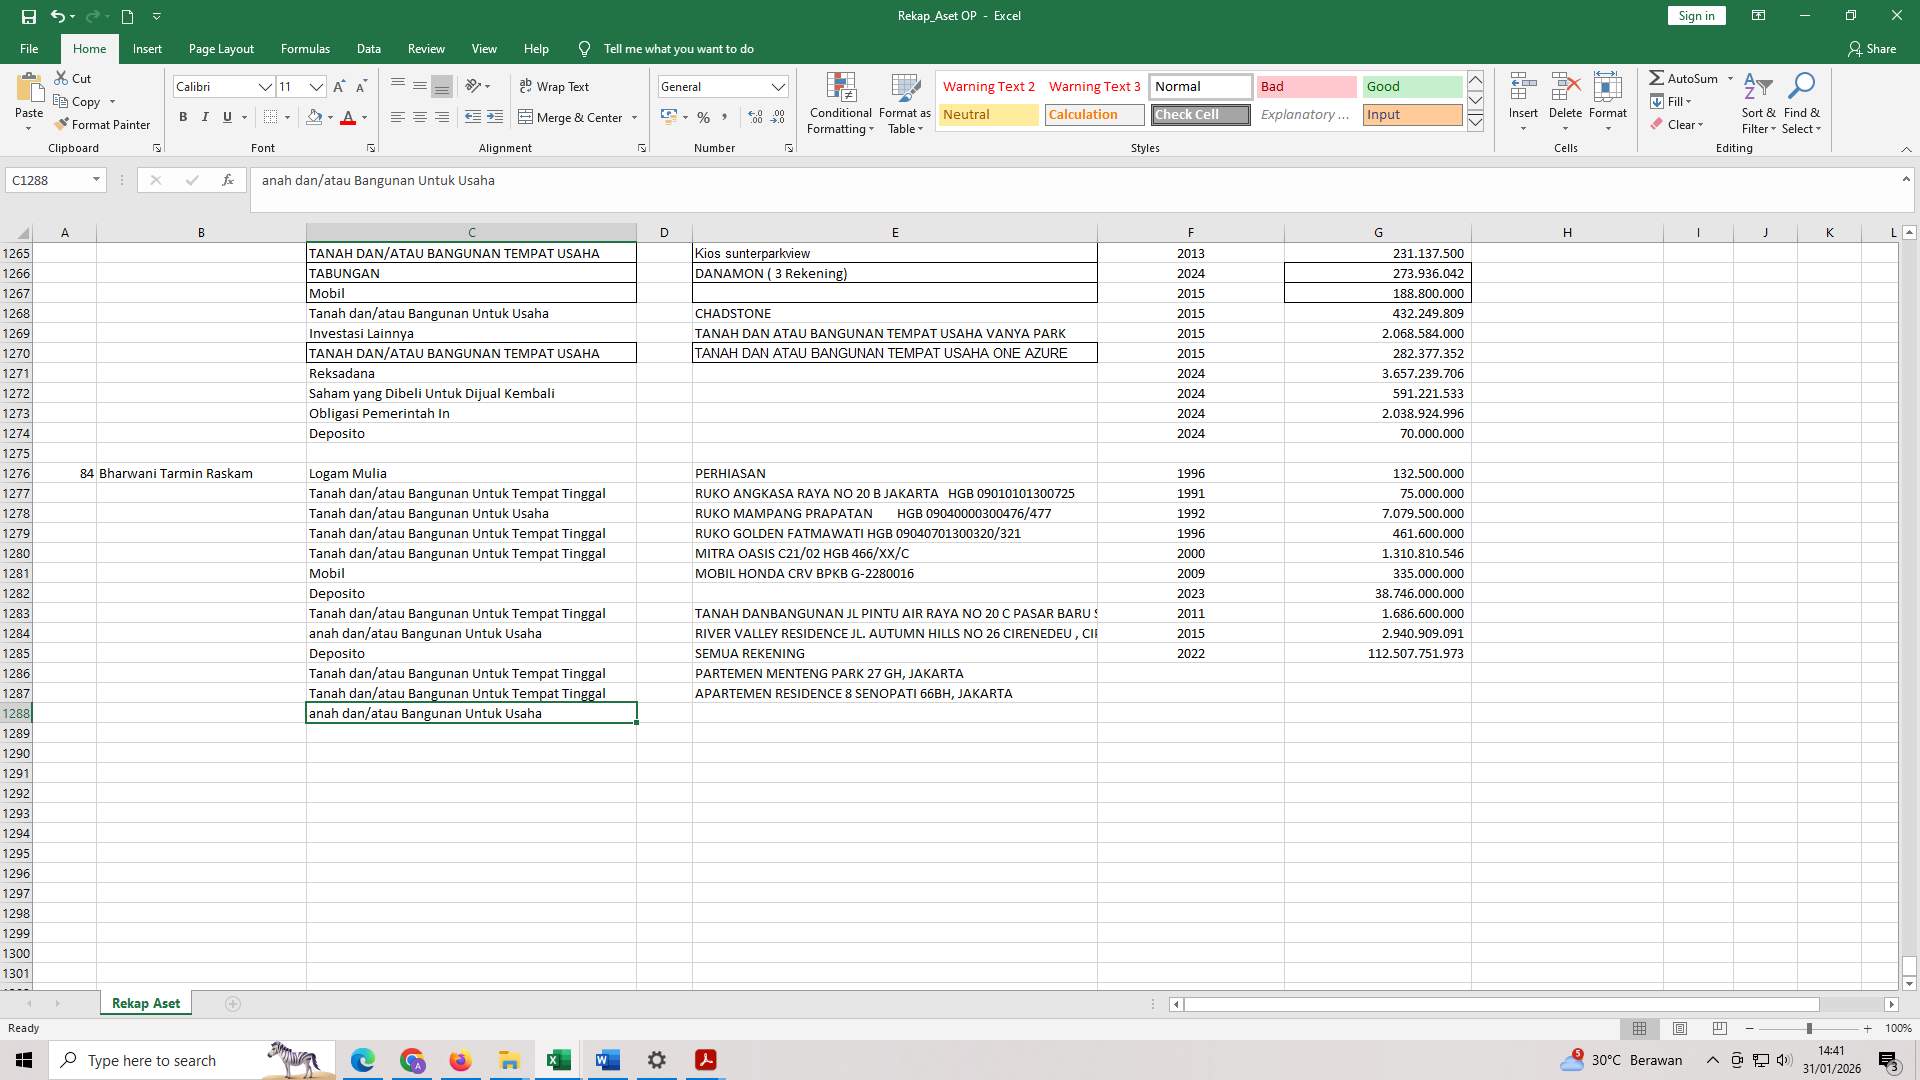Switch to the Formulas ribbon tab

click(x=305, y=48)
